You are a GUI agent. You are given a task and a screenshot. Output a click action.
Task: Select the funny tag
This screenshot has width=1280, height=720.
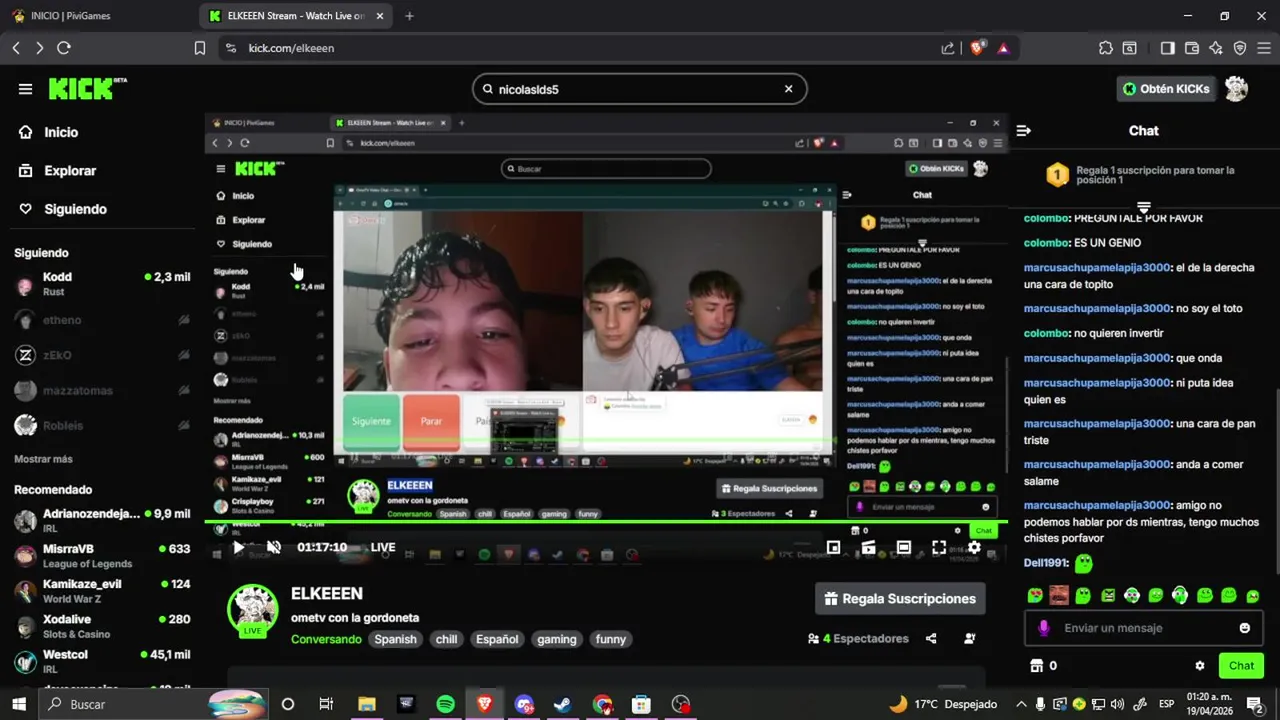coord(611,639)
